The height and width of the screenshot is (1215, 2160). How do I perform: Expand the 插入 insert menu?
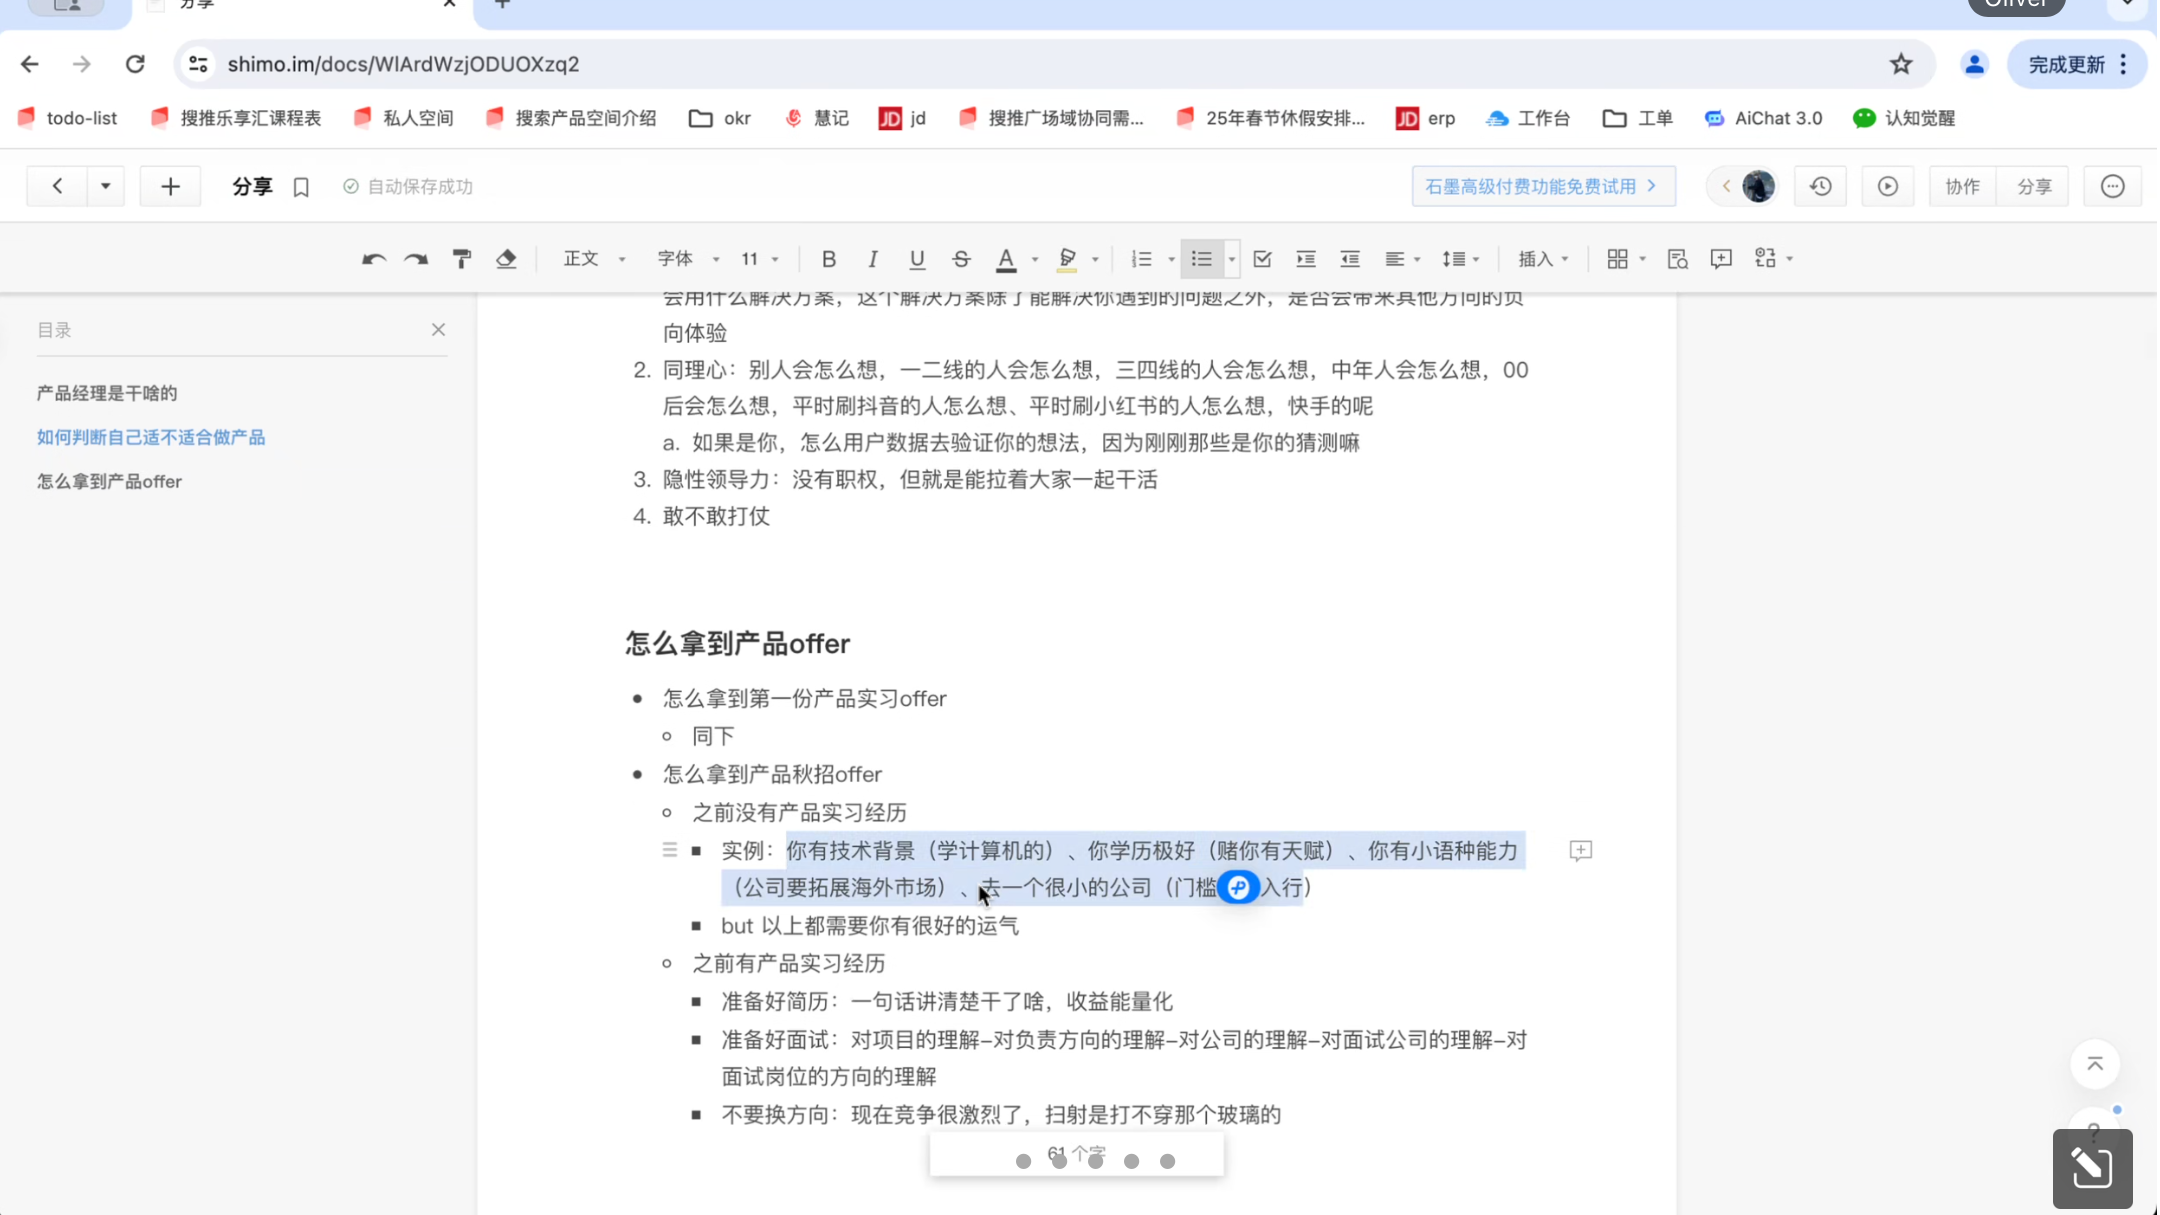[x=1543, y=259]
